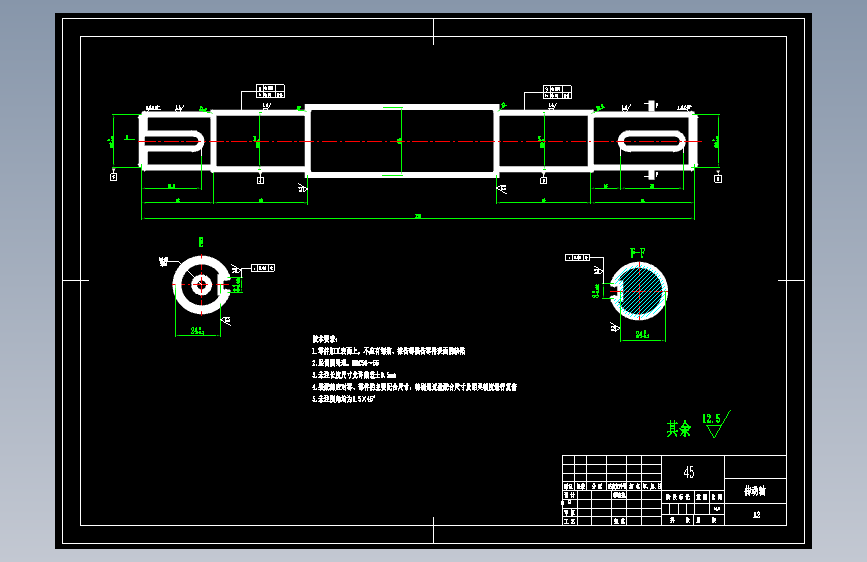This screenshot has height=562, width=867.
Task: Click the tolerance frame above right shaft journal
Action: [557, 92]
